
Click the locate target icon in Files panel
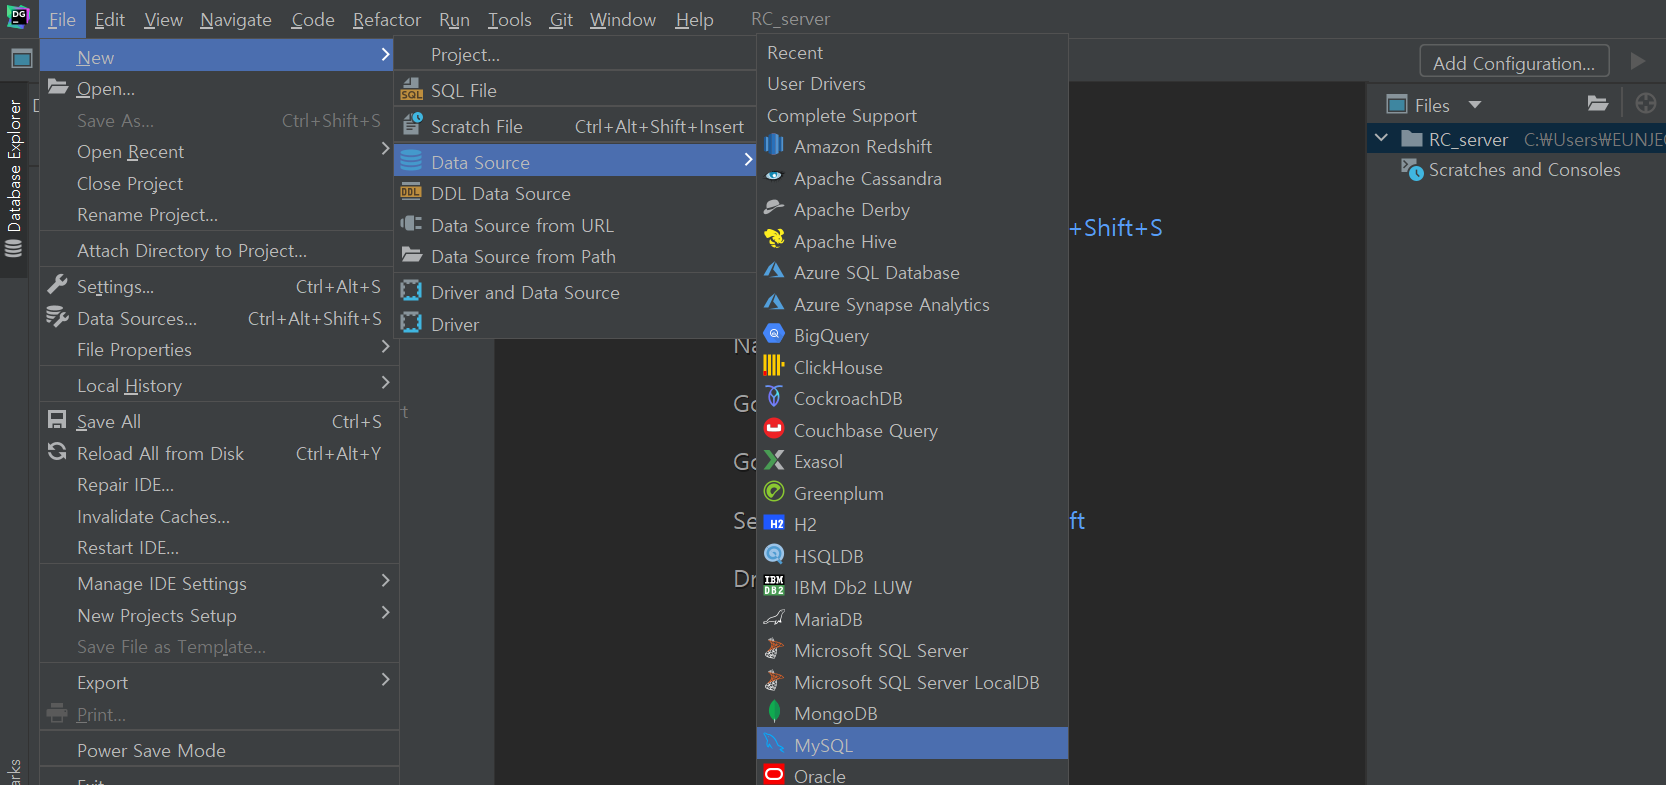pos(1645,103)
